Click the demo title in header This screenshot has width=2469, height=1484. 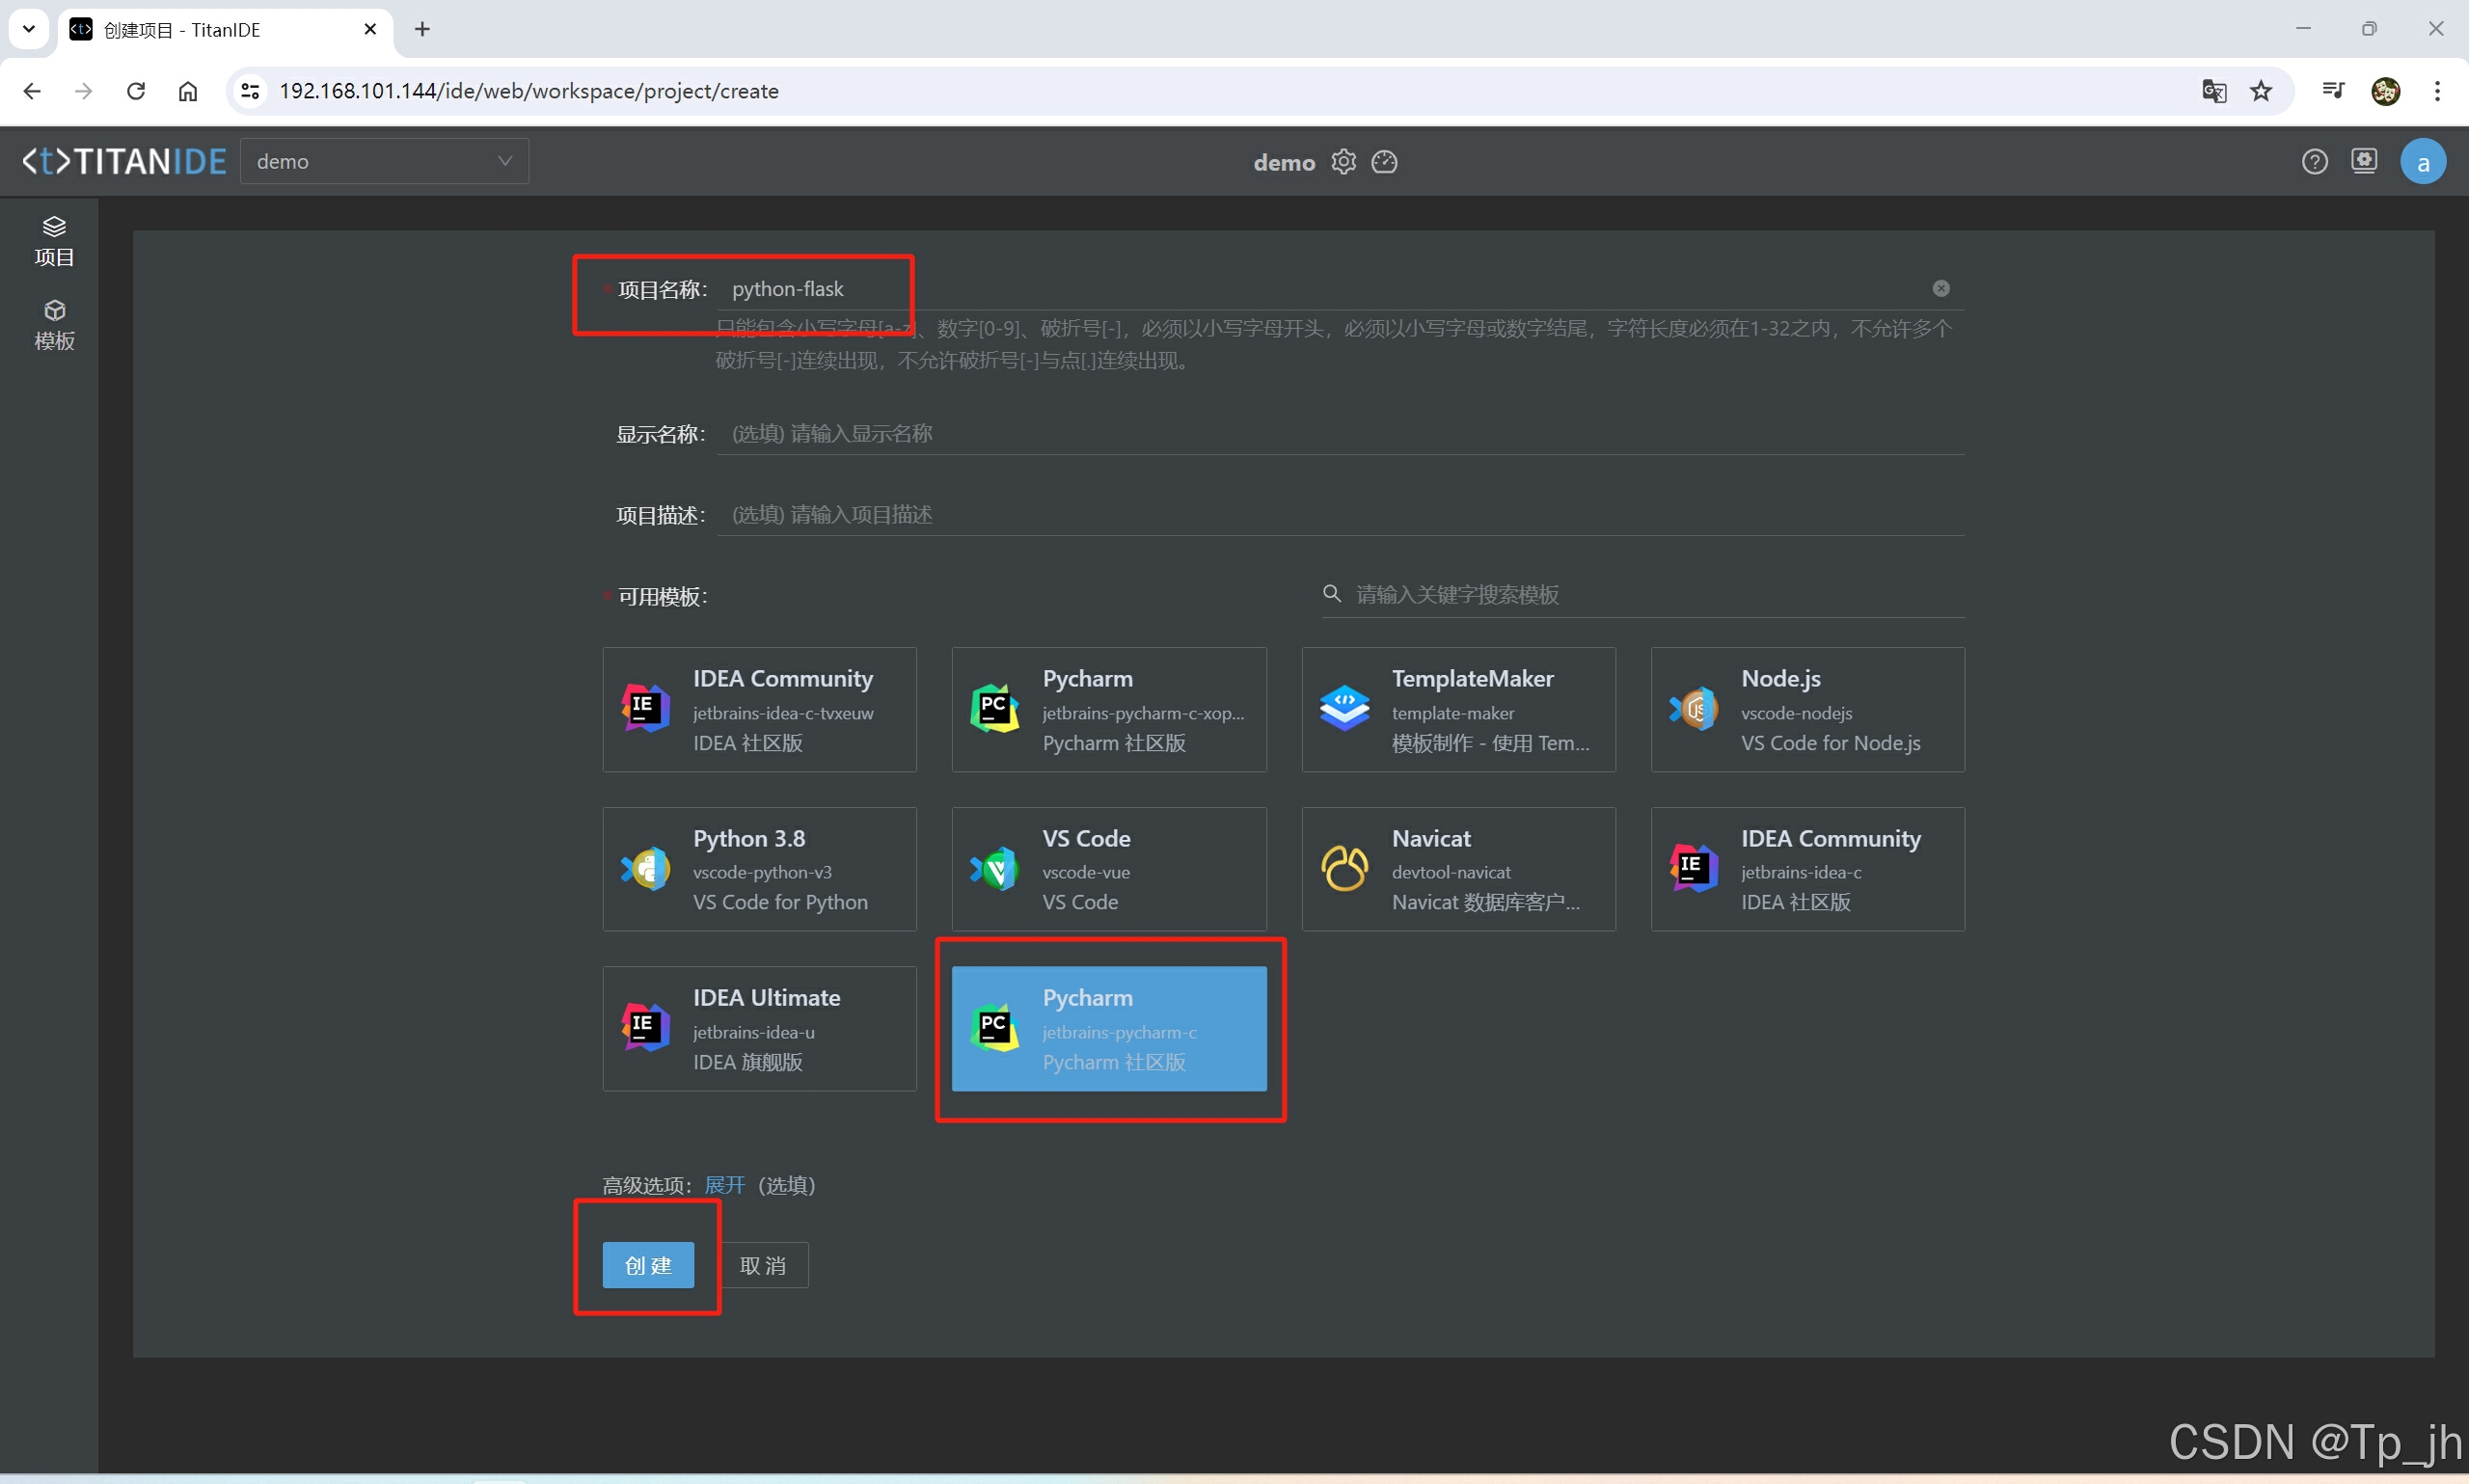(1284, 162)
